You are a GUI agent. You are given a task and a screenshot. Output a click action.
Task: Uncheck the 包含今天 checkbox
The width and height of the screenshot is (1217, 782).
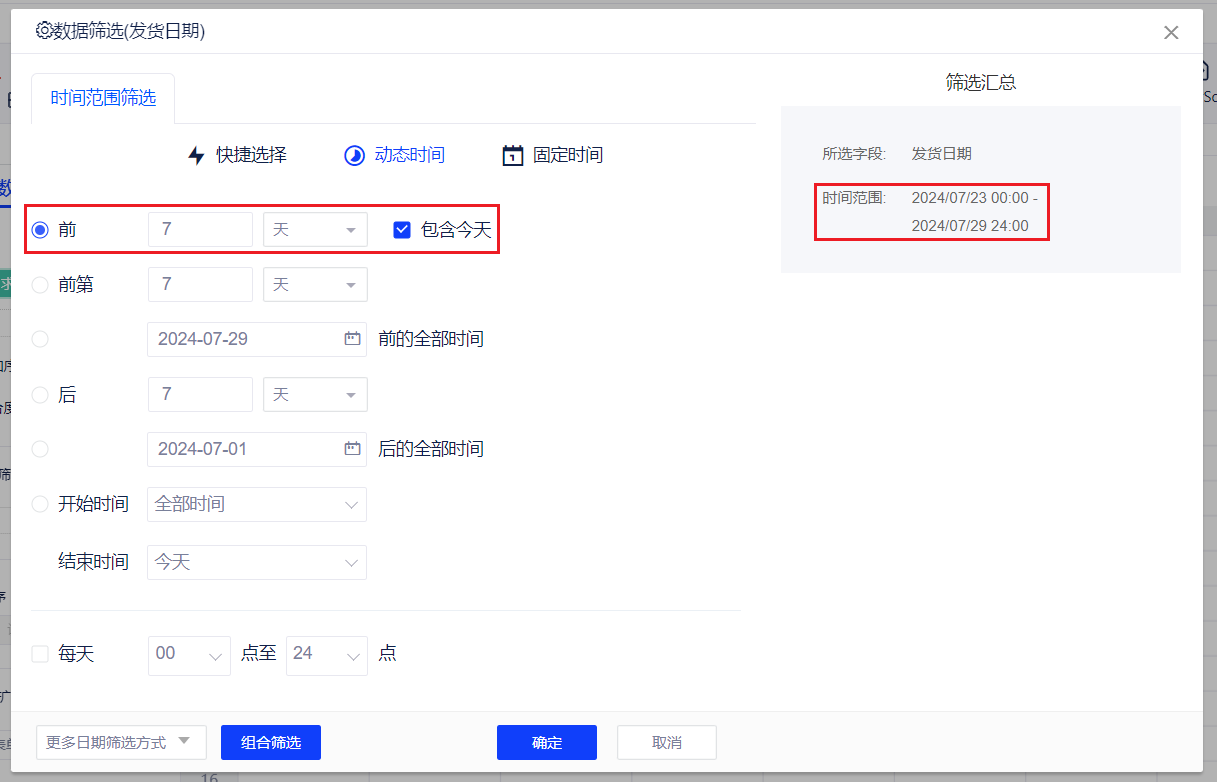pyautogui.click(x=402, y=230)
